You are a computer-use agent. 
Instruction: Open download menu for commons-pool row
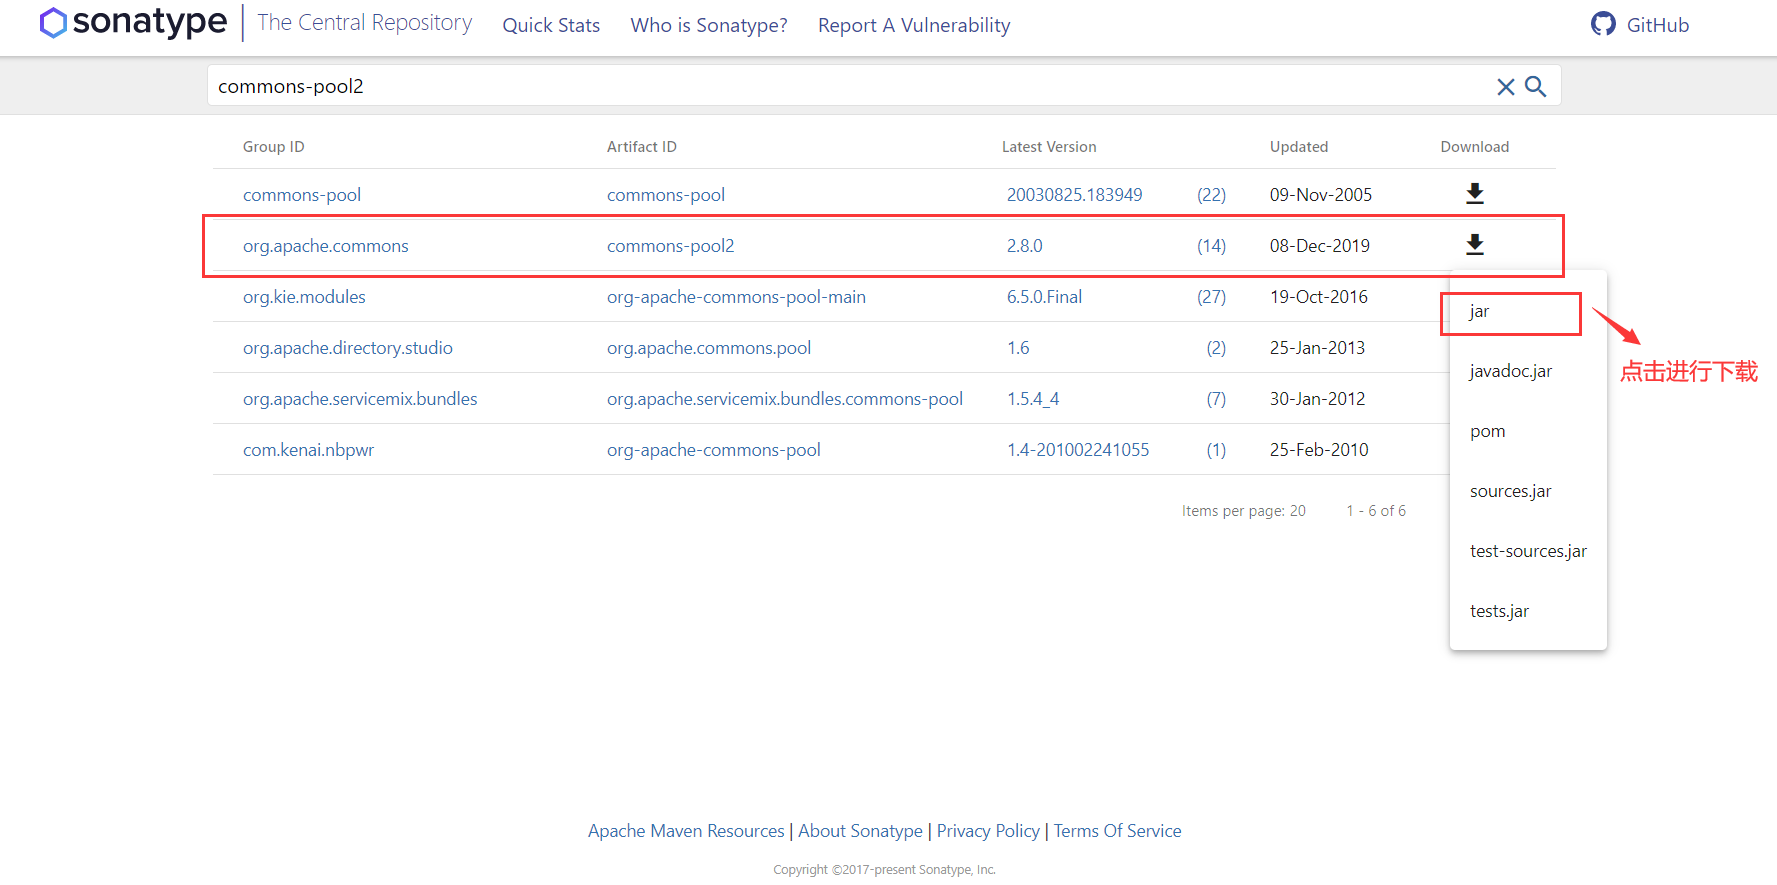click(x=1475, y=194)
